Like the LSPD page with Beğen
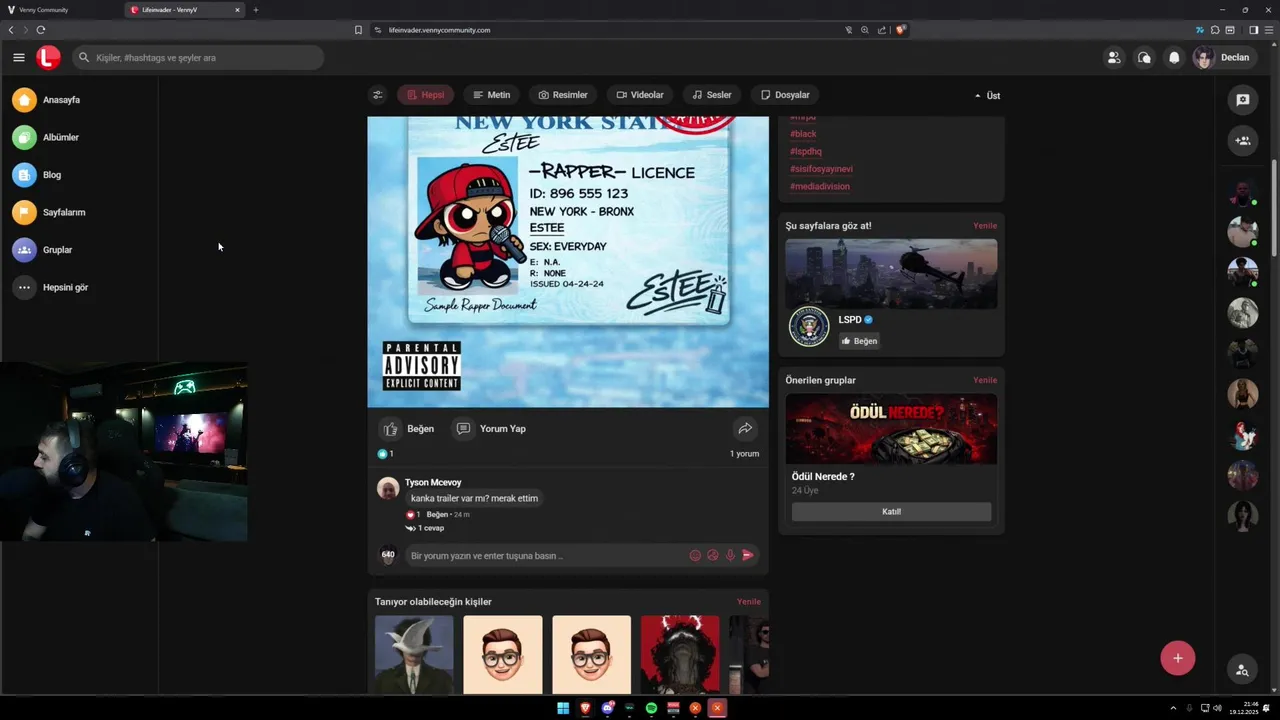 point(860,341)
